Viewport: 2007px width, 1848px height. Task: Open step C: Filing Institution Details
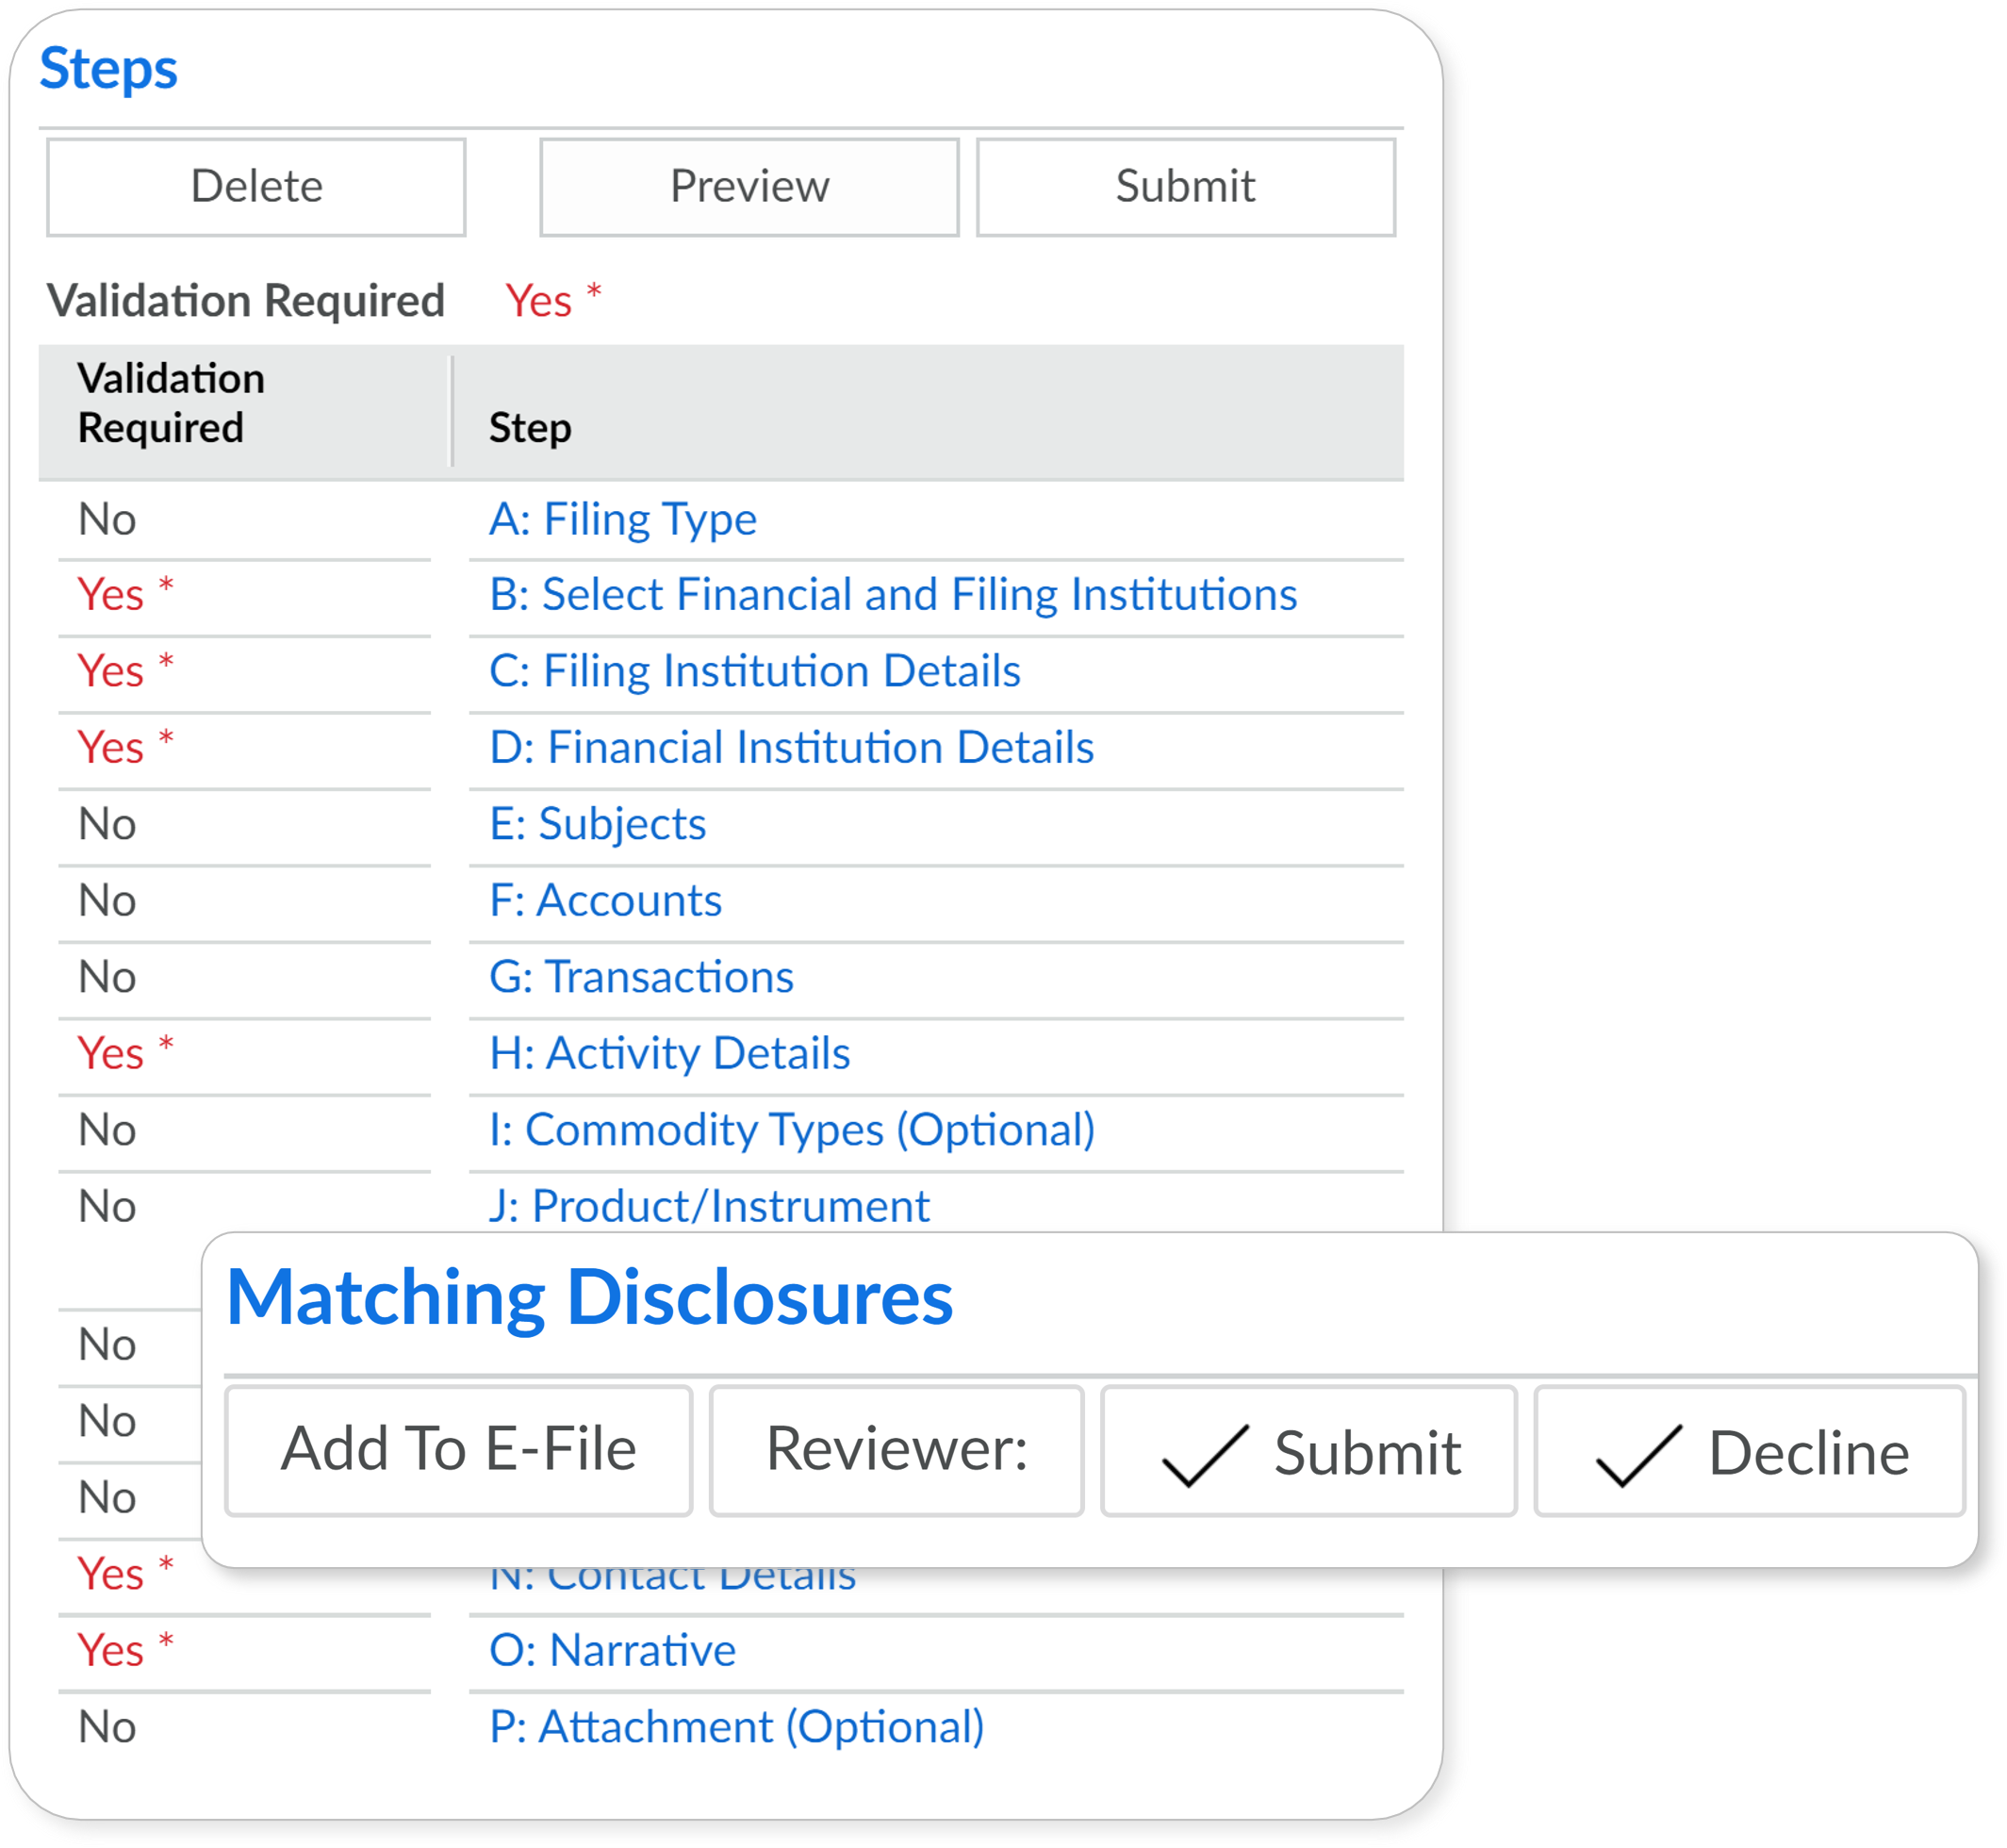click(x=754, y=671)
